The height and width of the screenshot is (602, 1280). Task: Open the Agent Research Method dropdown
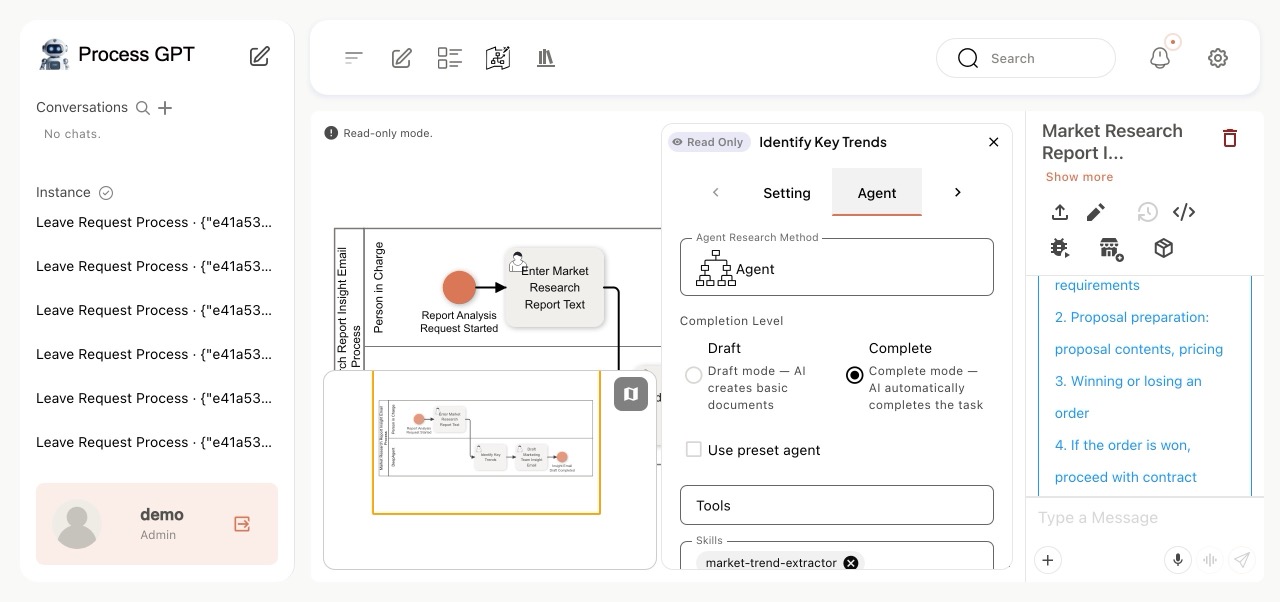[x=837, y=268]
